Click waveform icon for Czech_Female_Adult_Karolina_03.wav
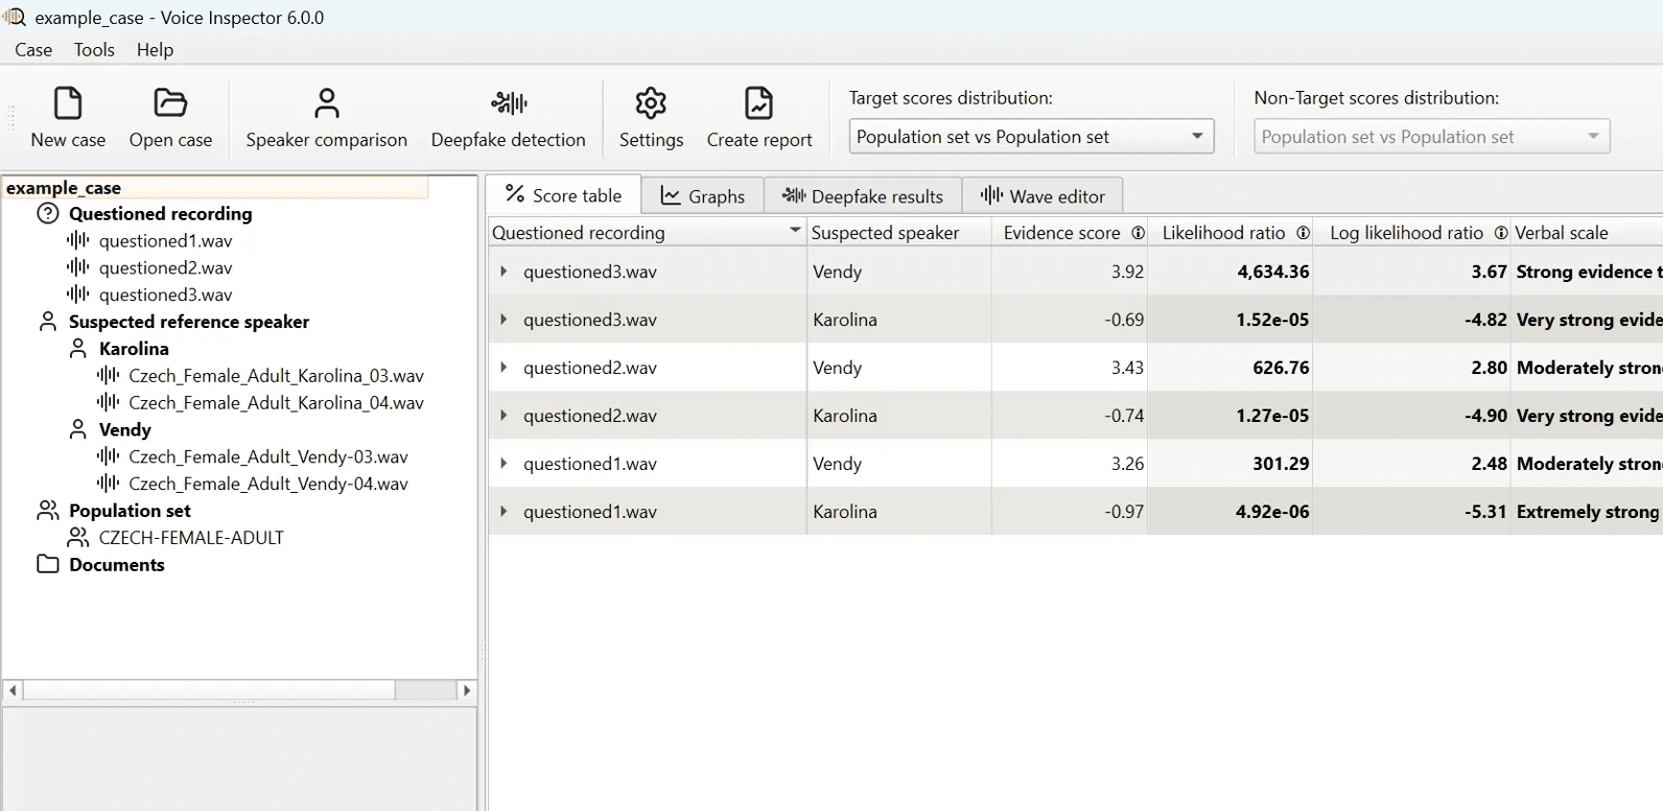The width and height of the screenshot is (1663, 811). click(108, 375)
